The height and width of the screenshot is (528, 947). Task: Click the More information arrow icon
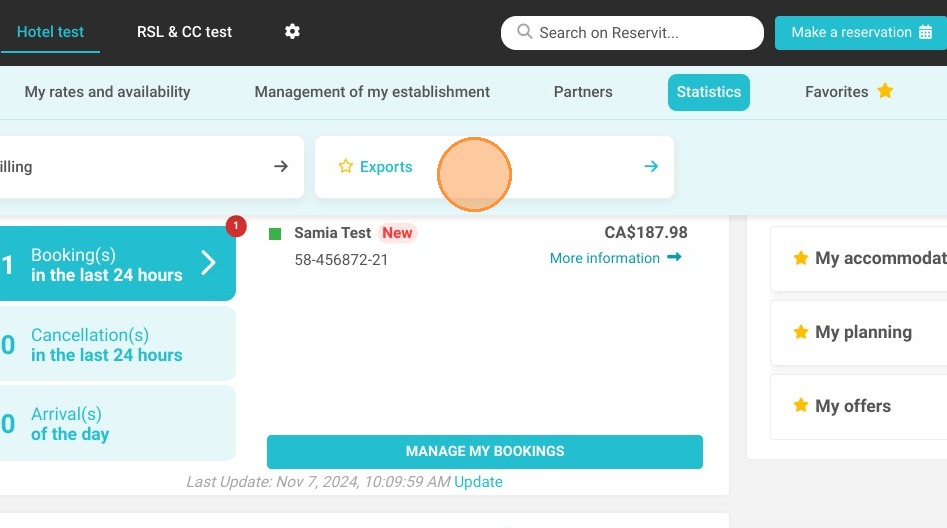[674, 257]
